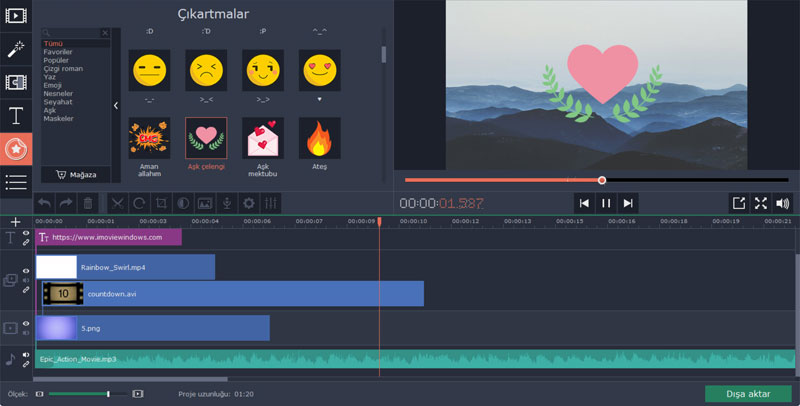Select the Ateş fire sticker
The image size is (800, 406).
tap(319, 138)
